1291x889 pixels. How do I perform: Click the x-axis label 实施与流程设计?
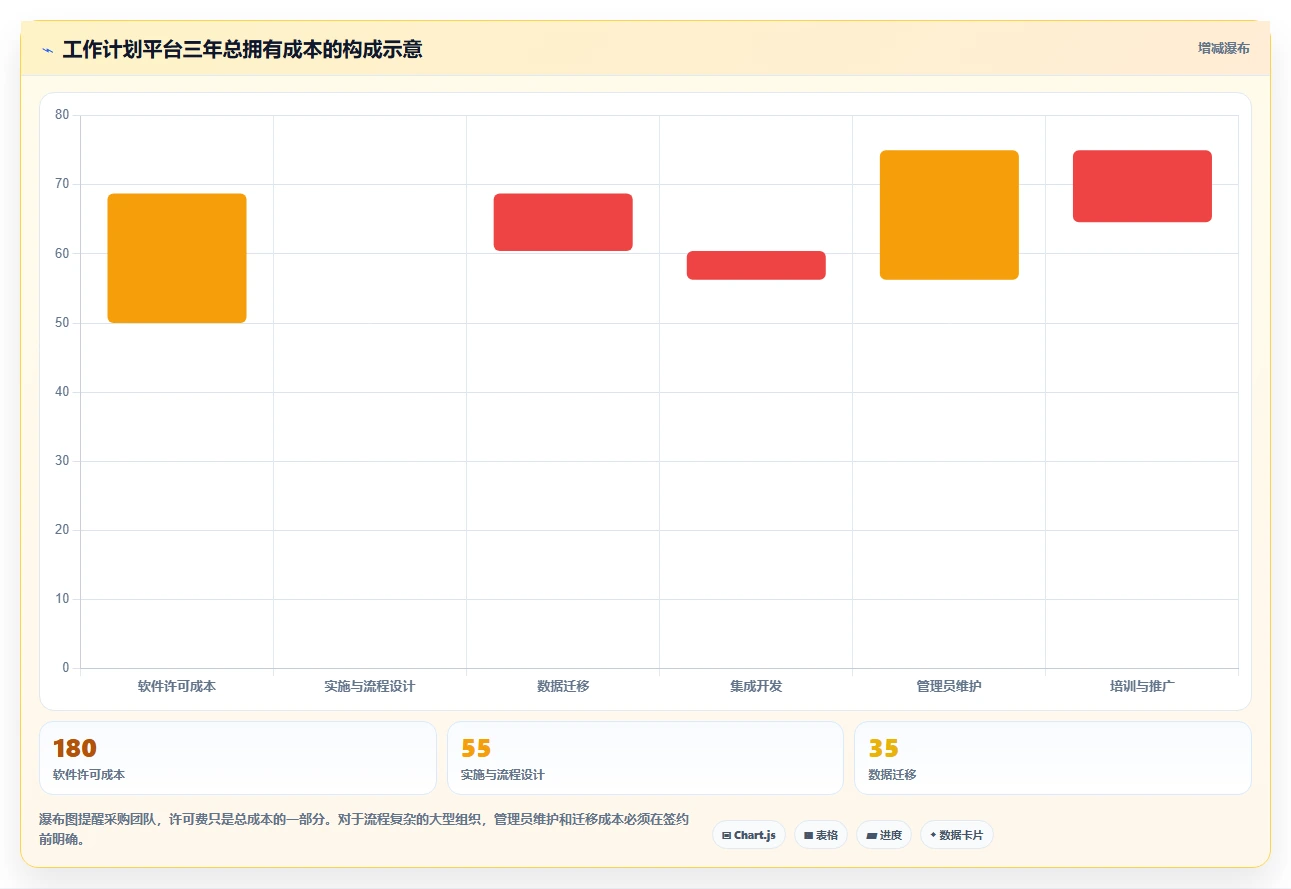tap(369, 686)
